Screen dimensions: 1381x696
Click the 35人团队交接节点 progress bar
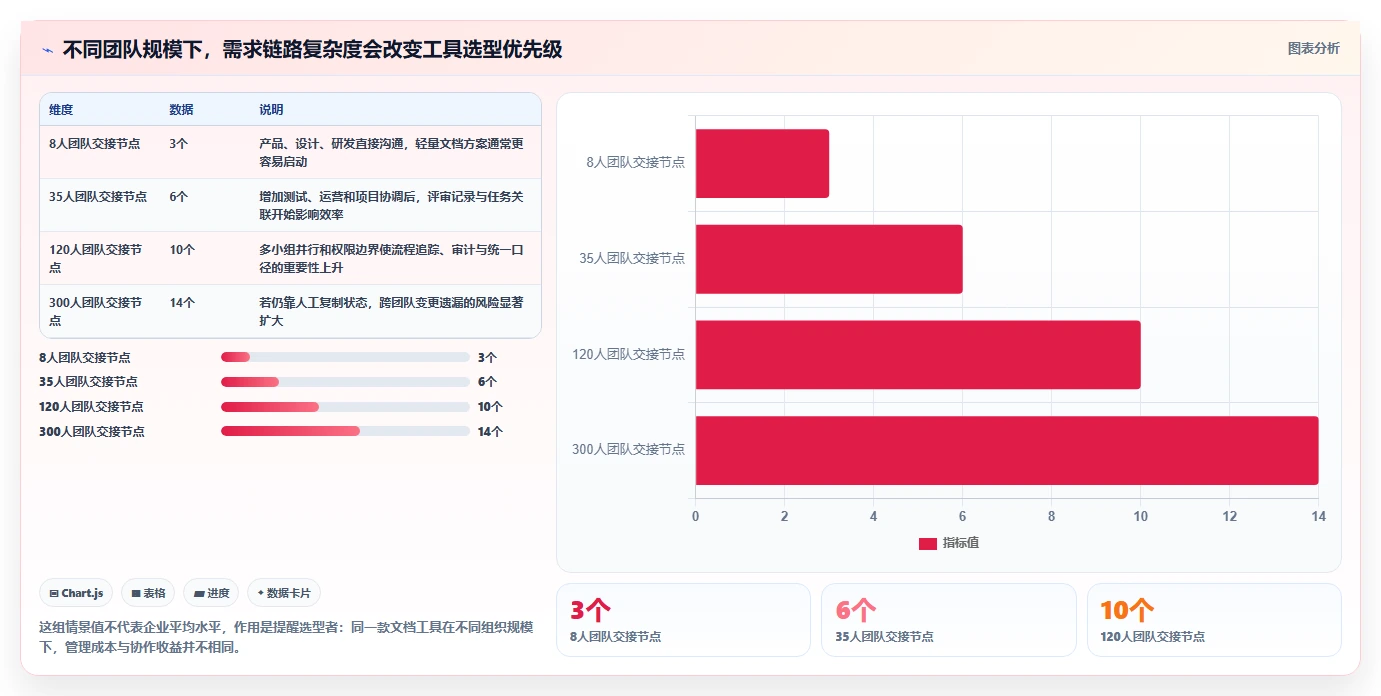tap(345, 382)
